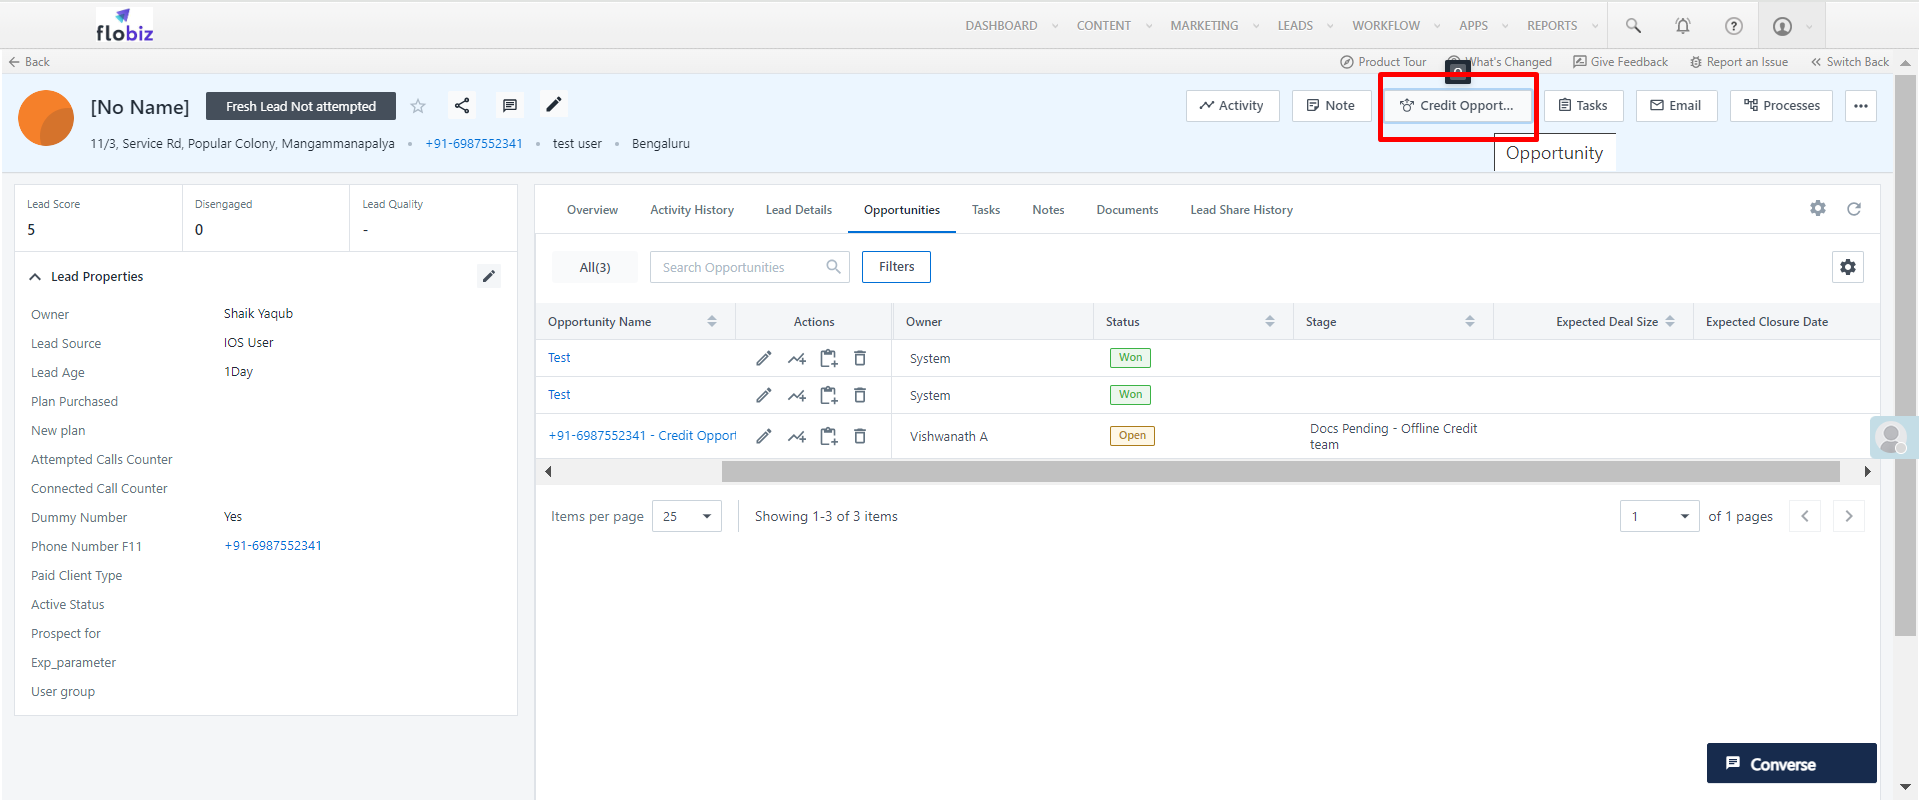Open the +91-6987552341 Credit Opportunity link
1919x801 pixels.
click(642, 436)
